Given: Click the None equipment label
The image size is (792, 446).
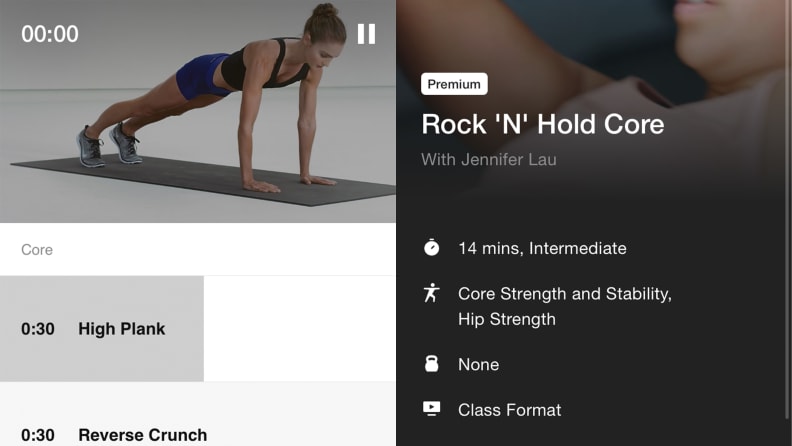Looking at the screenshot, I should [478, 365].
